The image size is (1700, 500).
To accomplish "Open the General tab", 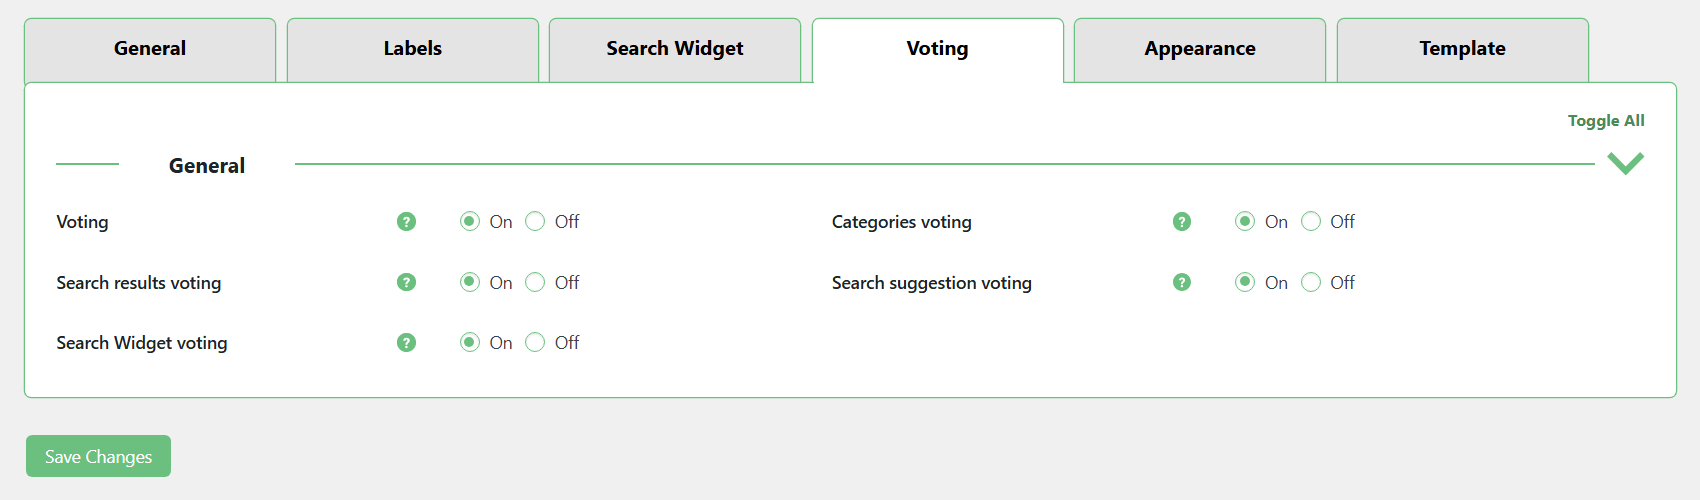I will click(150, 49).
